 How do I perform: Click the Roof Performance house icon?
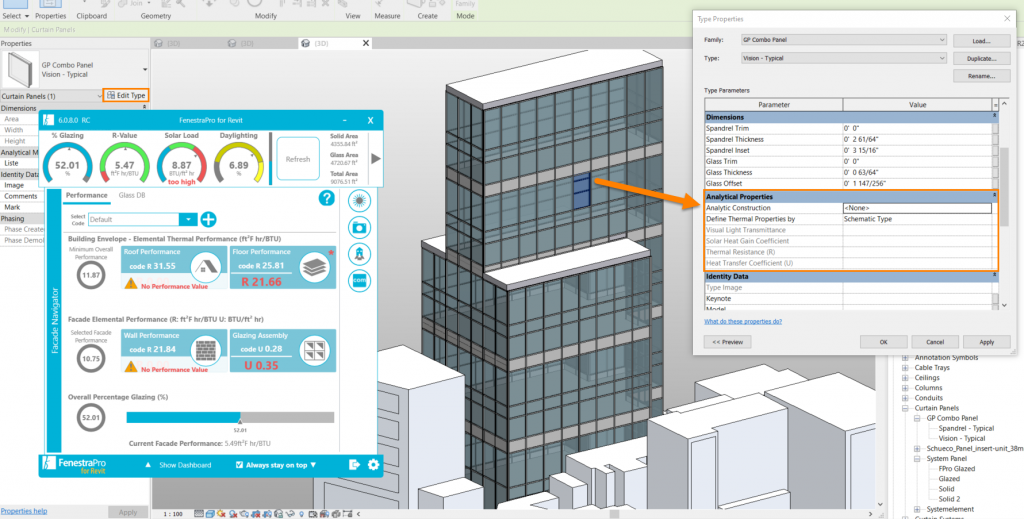tap(204, 266)
